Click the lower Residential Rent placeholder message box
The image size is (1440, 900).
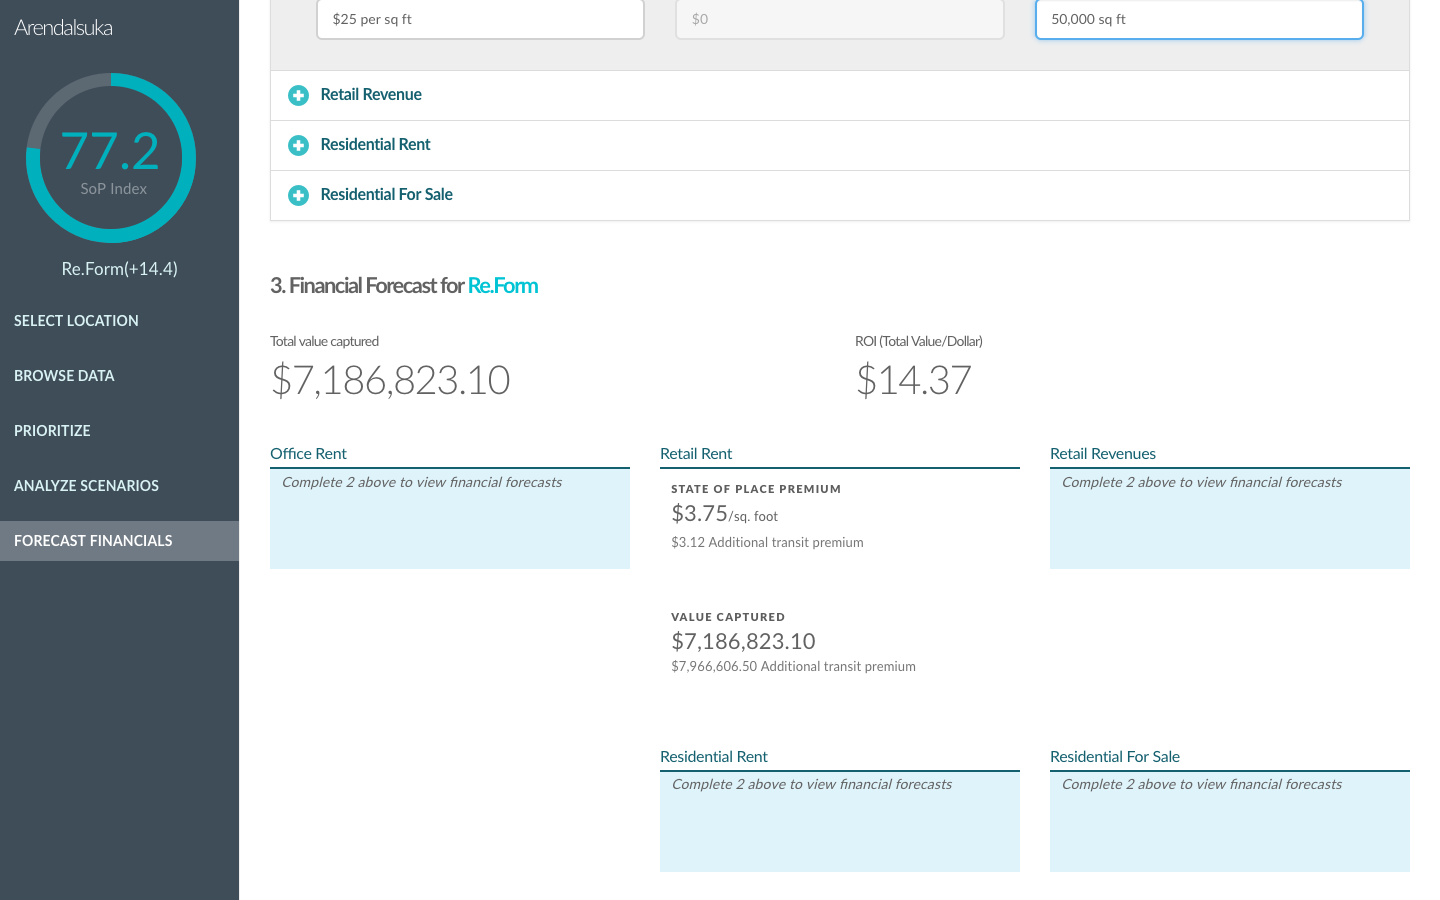click(x=840, y=822)
